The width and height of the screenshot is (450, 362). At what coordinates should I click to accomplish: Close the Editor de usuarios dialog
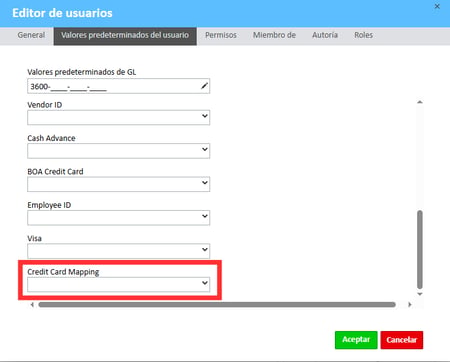437,6
